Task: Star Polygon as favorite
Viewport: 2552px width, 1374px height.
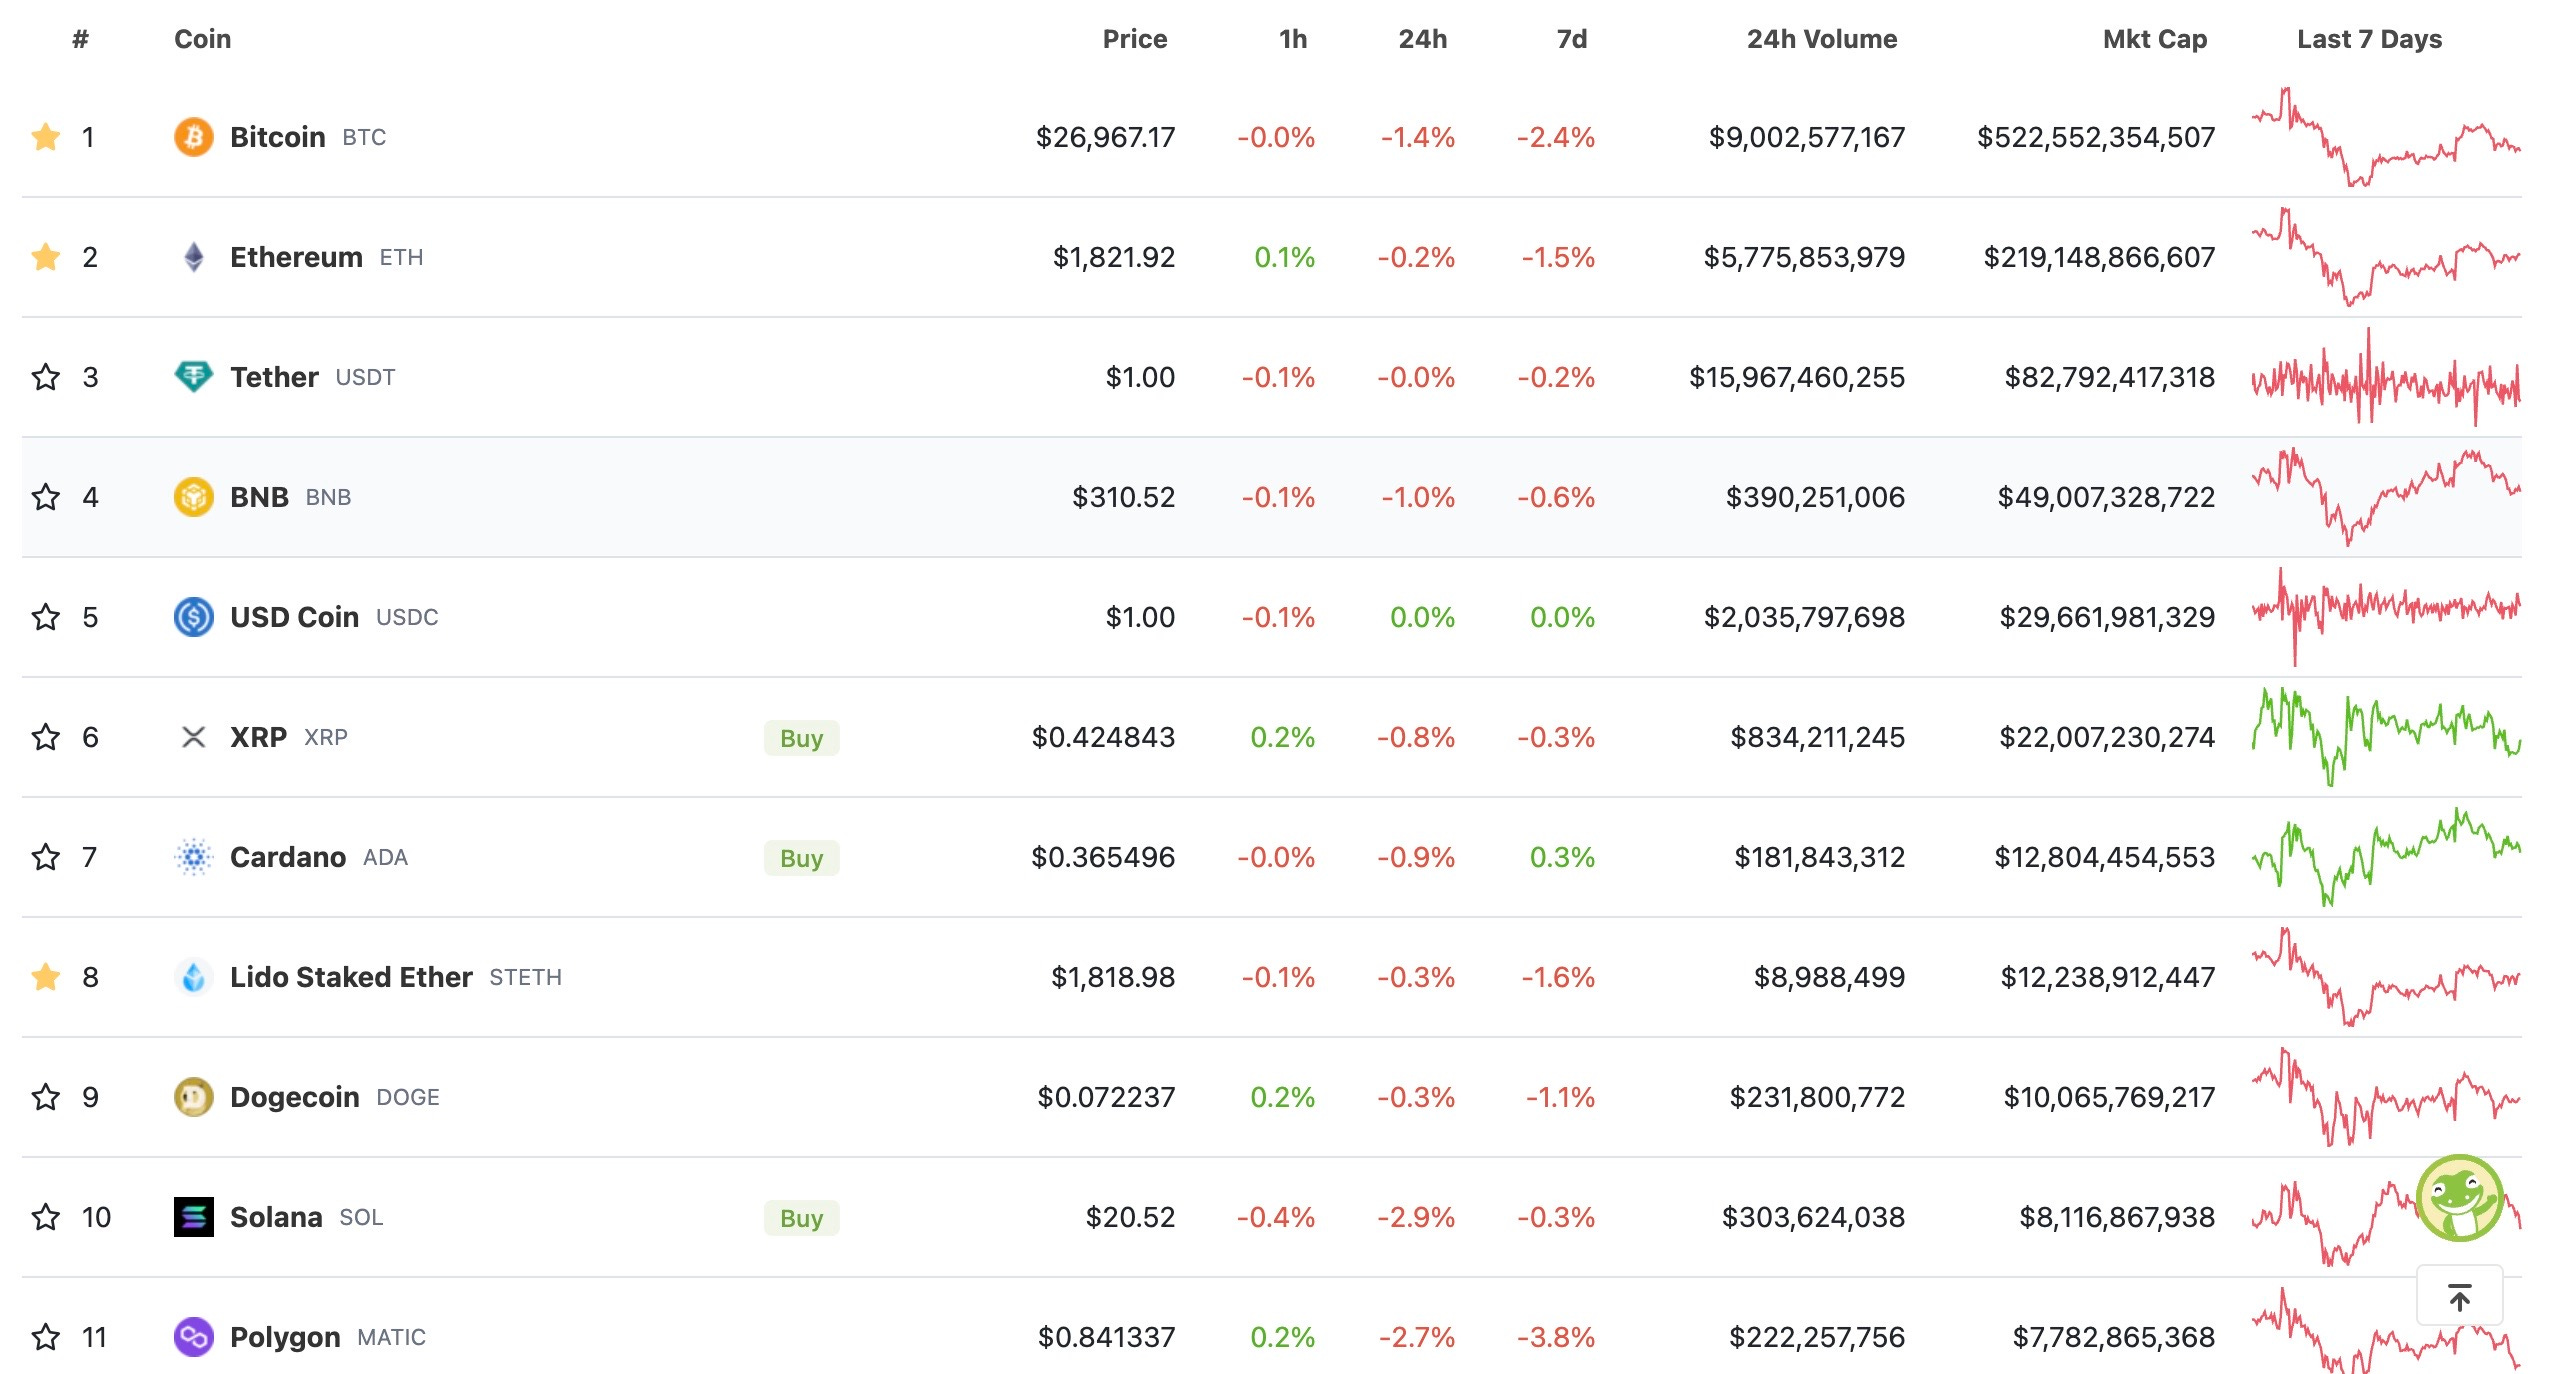Action: click(x=46, y=1337)
